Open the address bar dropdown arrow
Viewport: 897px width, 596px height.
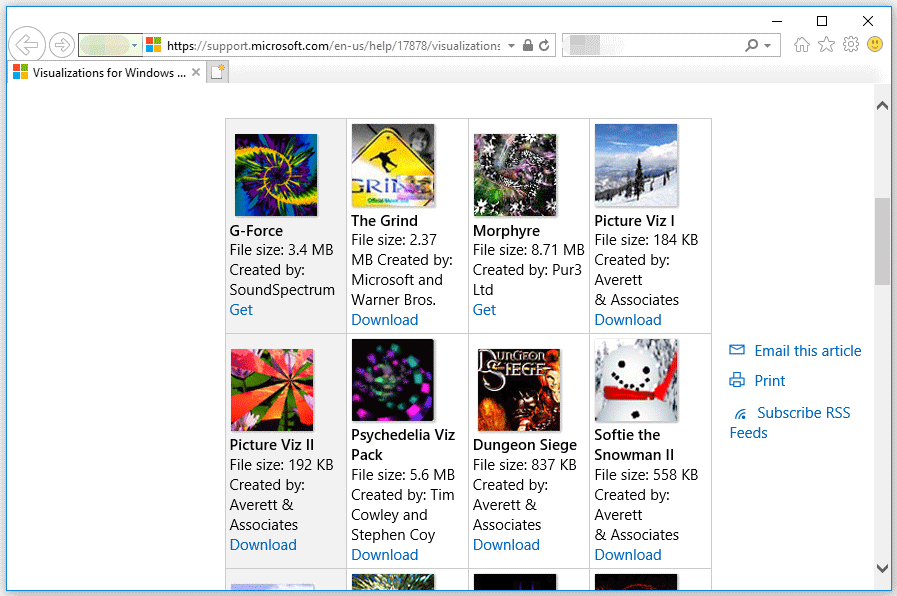tap(510, 44)
